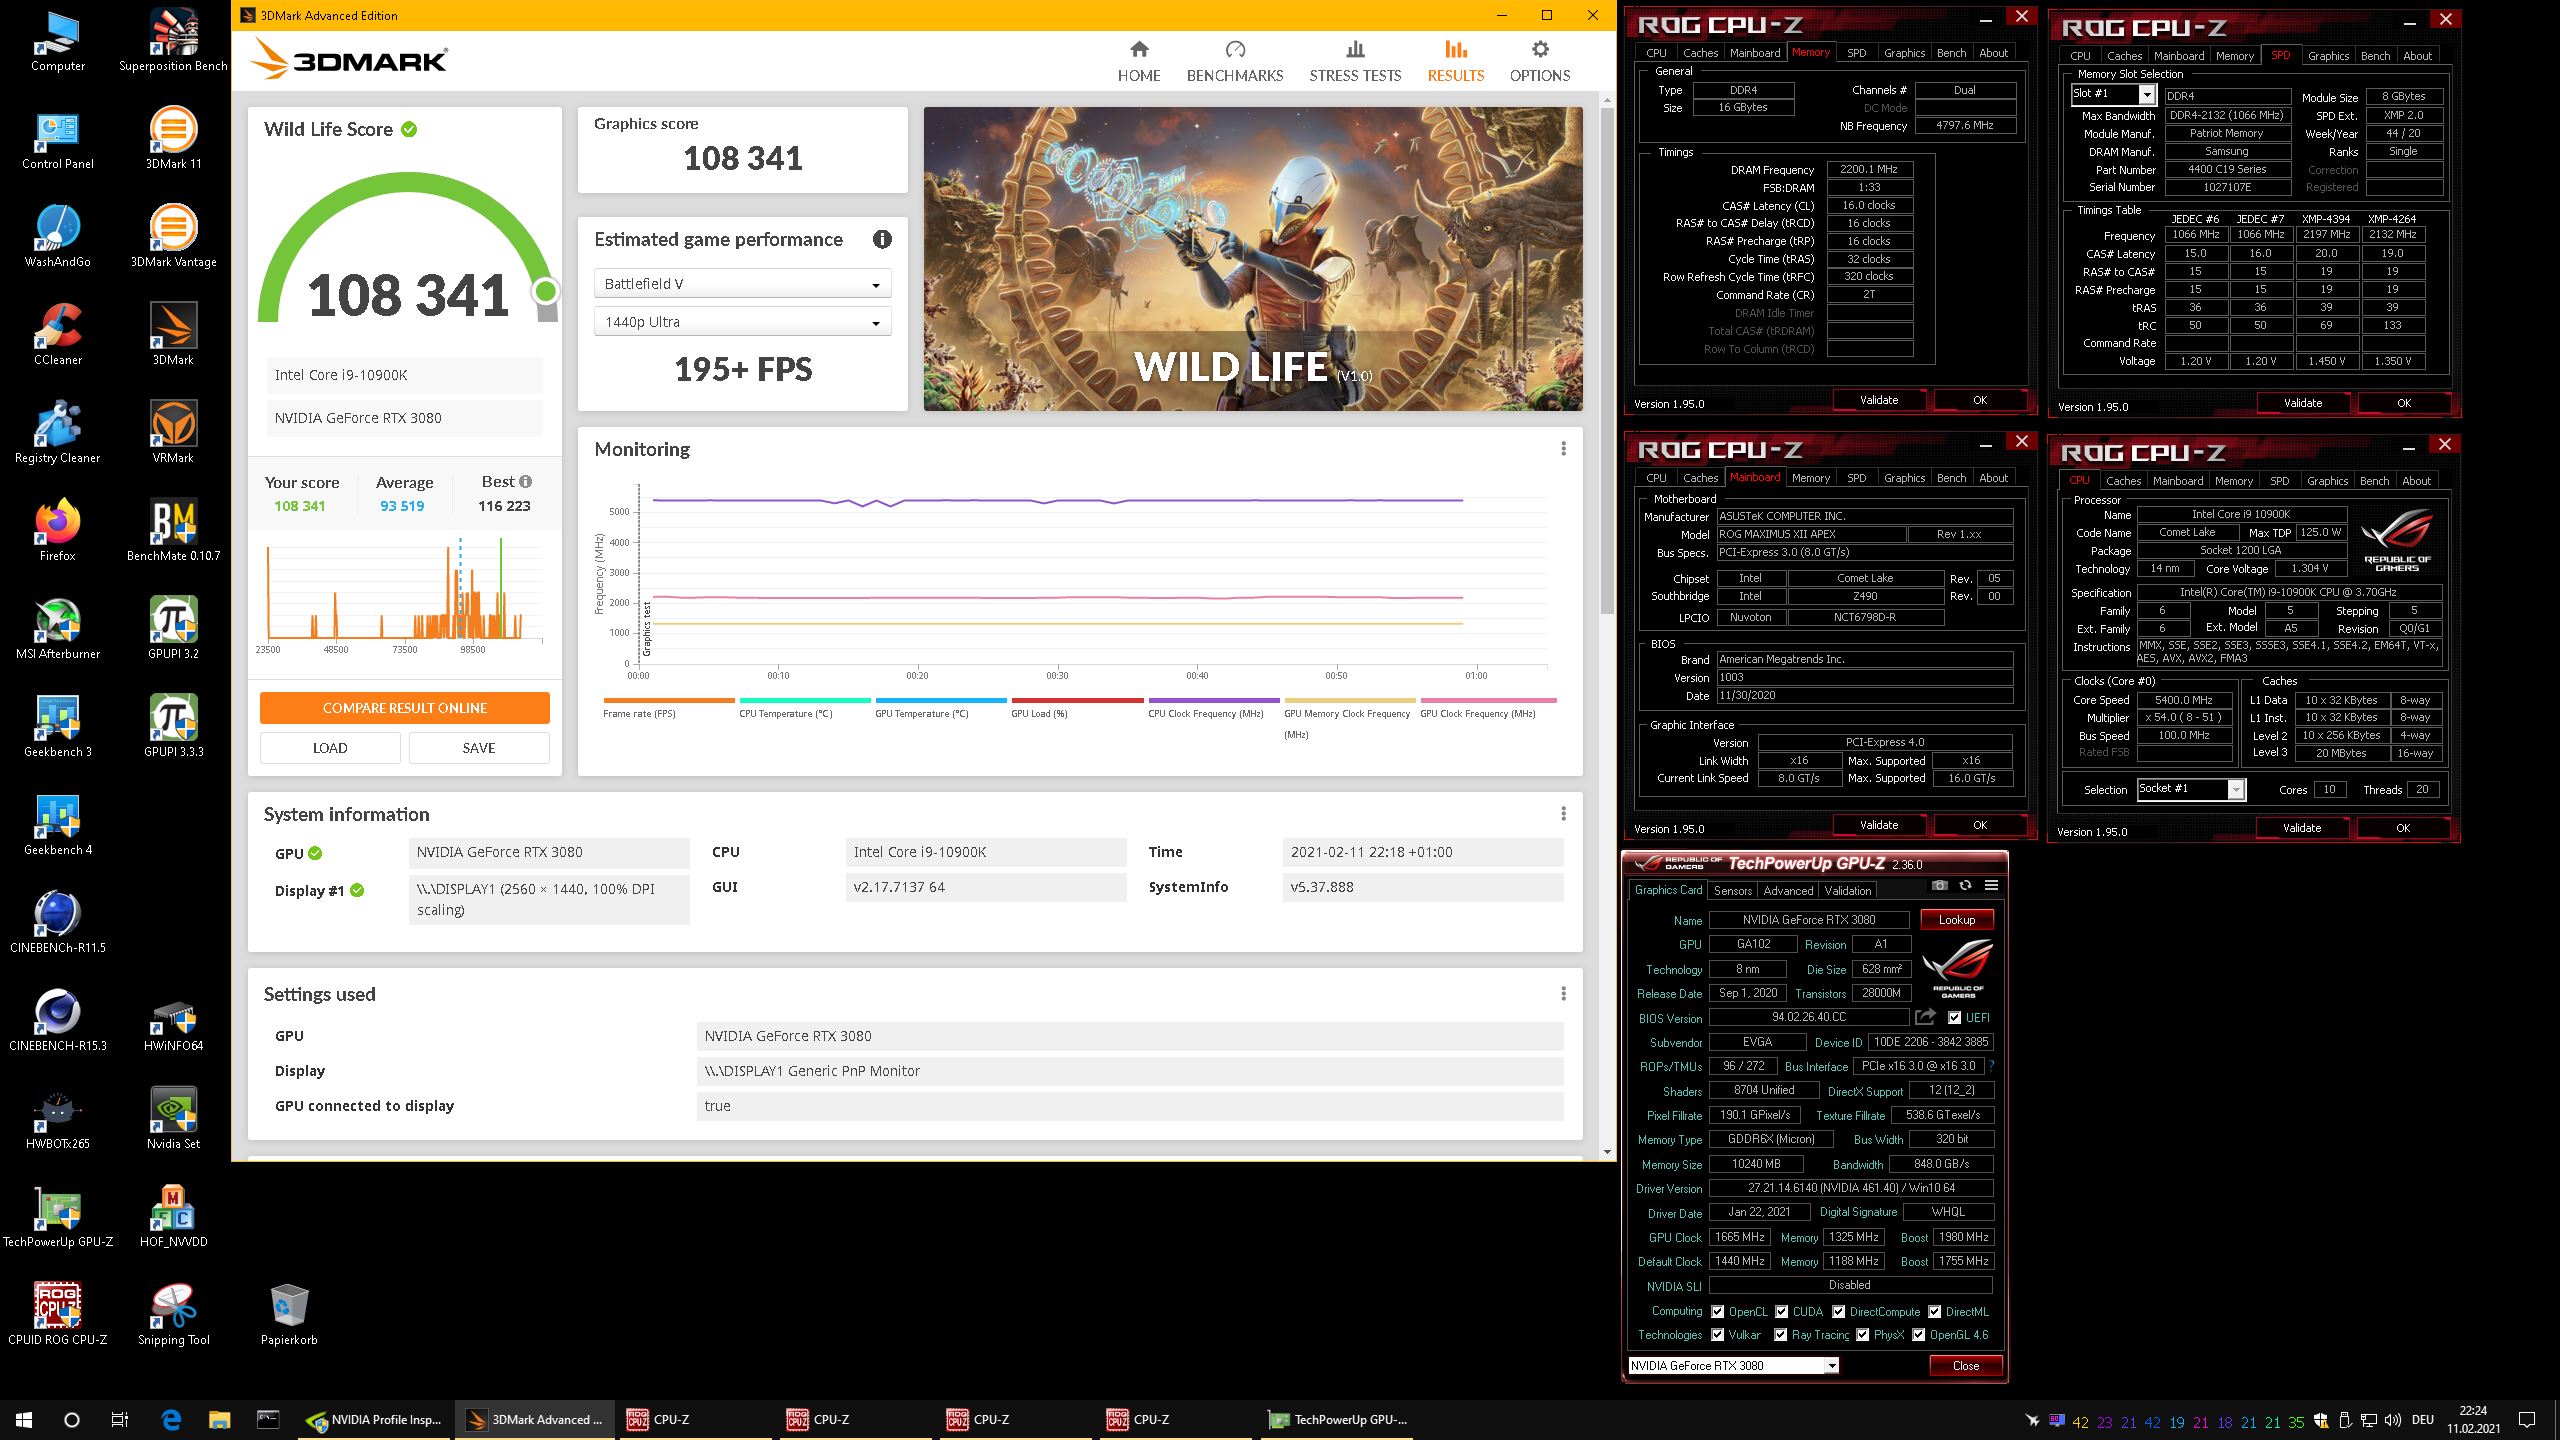
Task: Open the VRMark desktop icon
Action: click(x=173, y=432)
